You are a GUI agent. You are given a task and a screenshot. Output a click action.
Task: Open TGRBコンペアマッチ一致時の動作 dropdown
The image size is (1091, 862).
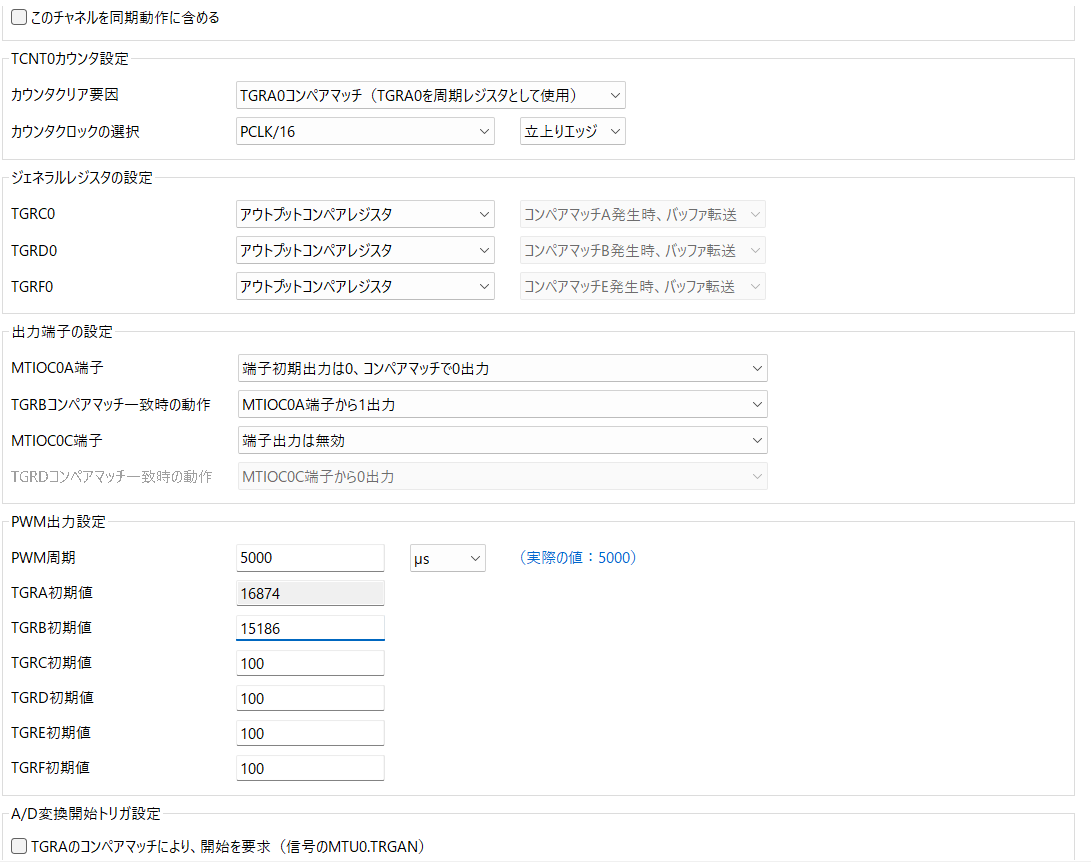click(502, 405)
